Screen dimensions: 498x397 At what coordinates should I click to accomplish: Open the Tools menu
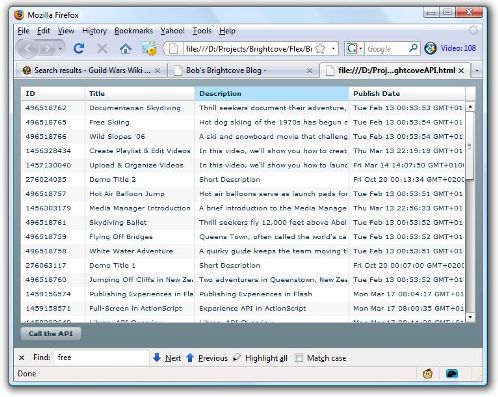pyautogui.click(x=202, y=31)
